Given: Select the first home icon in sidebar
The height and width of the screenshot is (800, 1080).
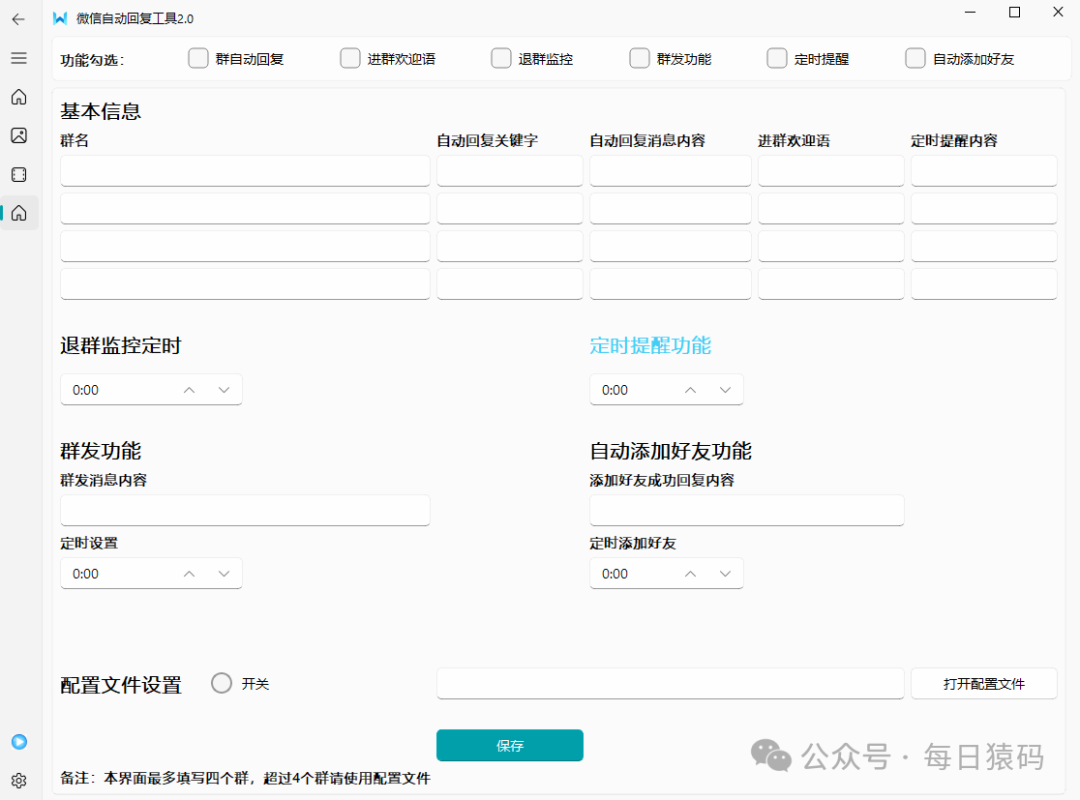Looking at the screenshot, I should [18, 97].
